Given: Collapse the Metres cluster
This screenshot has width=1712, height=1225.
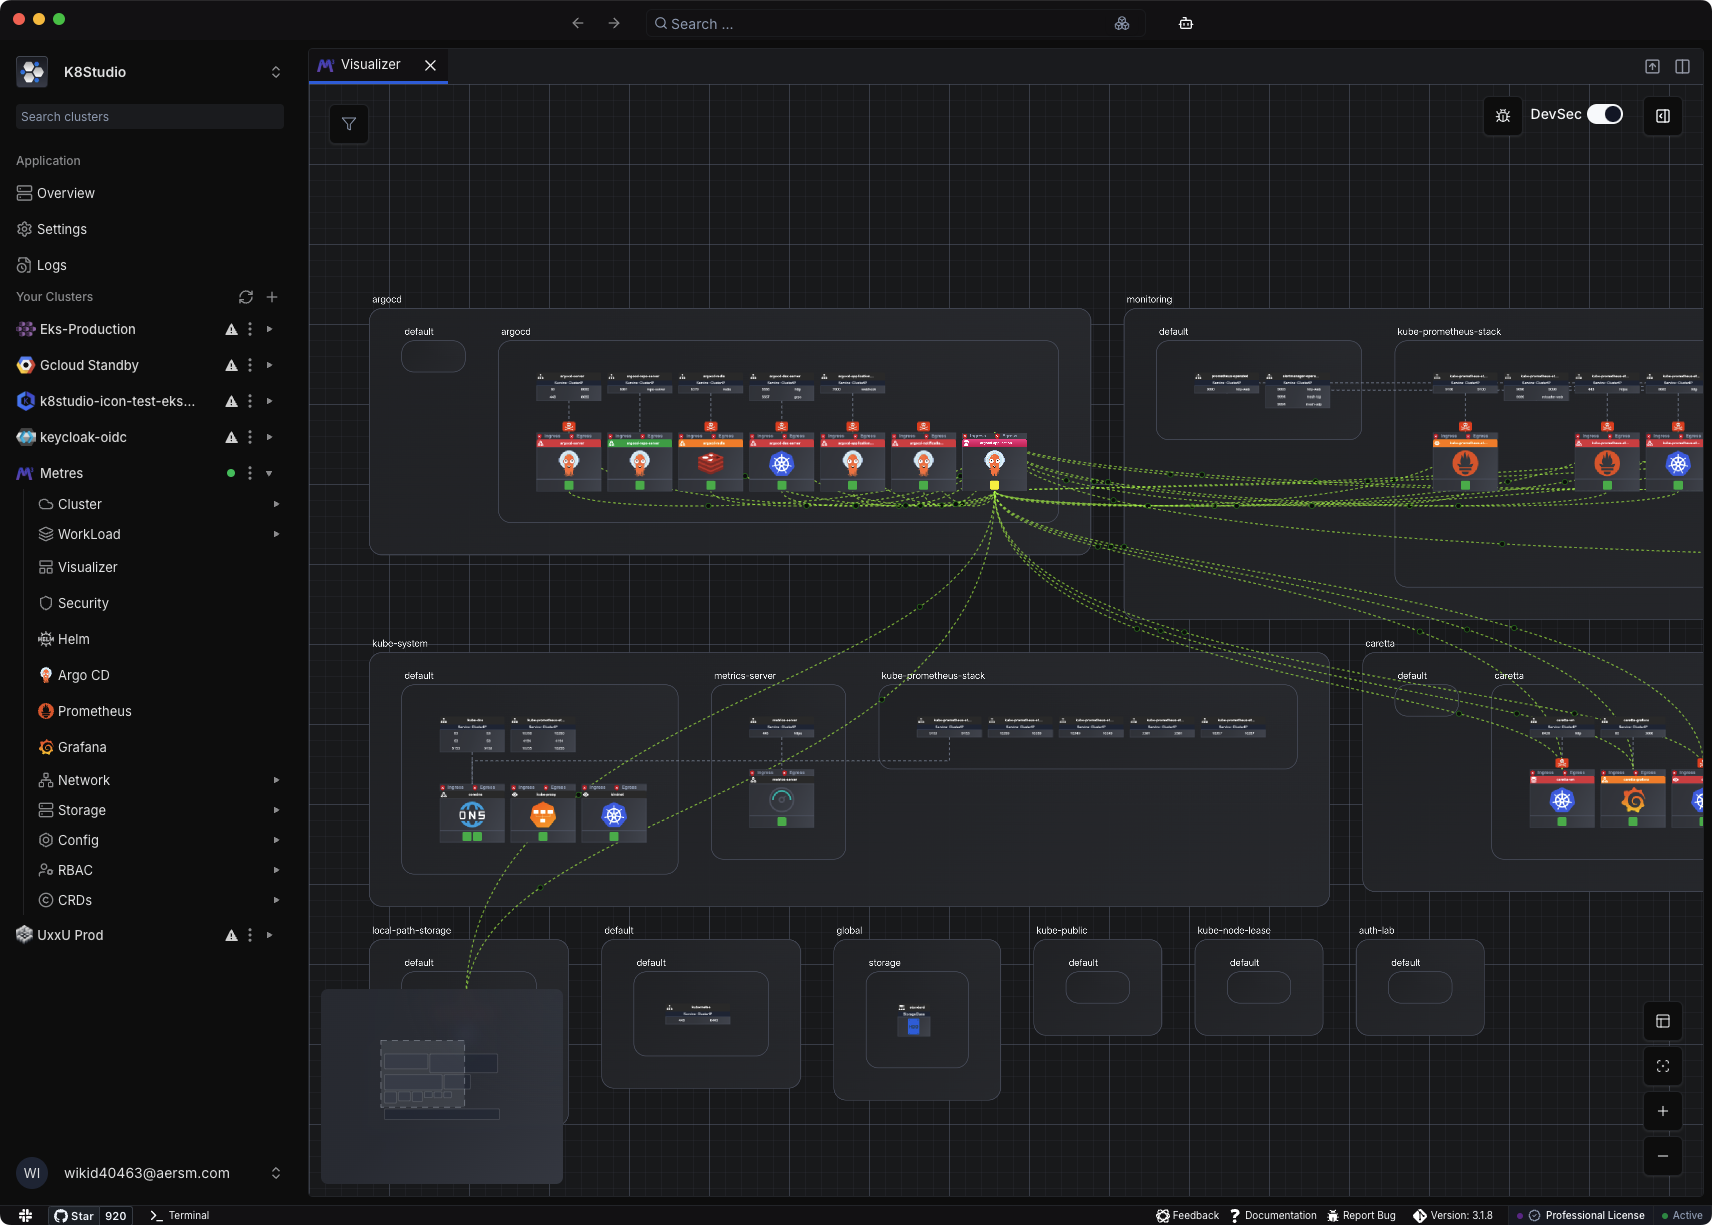Looking at the screenshot, I should tap(270, 473).
